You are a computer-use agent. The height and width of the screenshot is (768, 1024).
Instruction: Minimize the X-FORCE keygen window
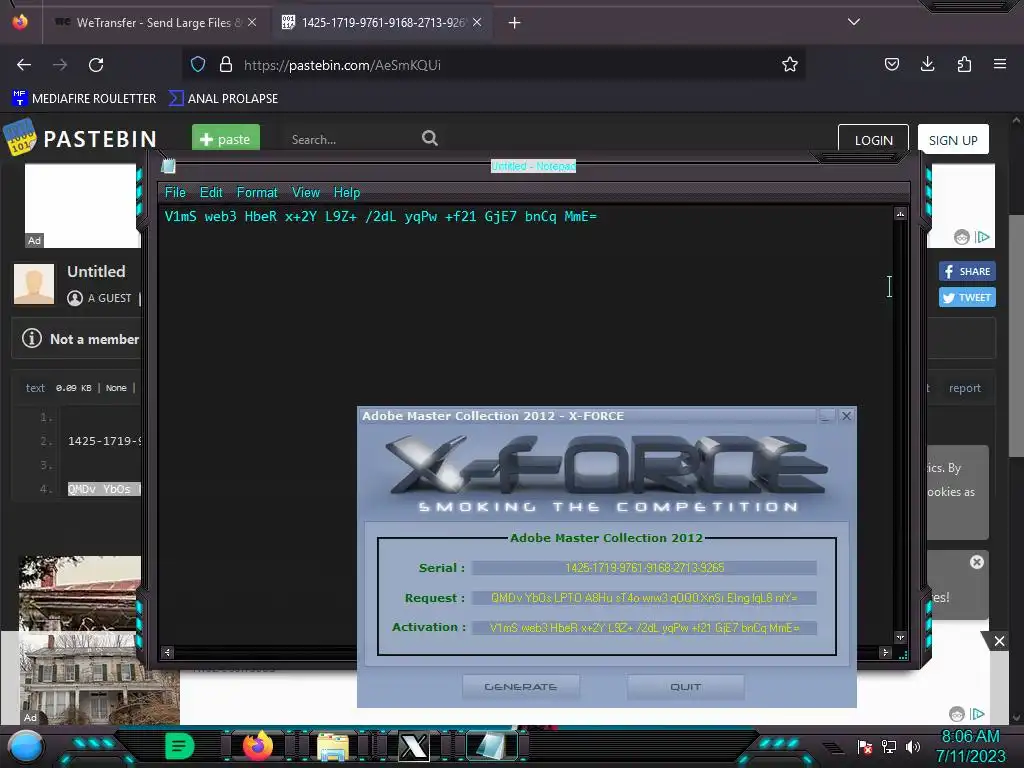[x=826, y=416]
